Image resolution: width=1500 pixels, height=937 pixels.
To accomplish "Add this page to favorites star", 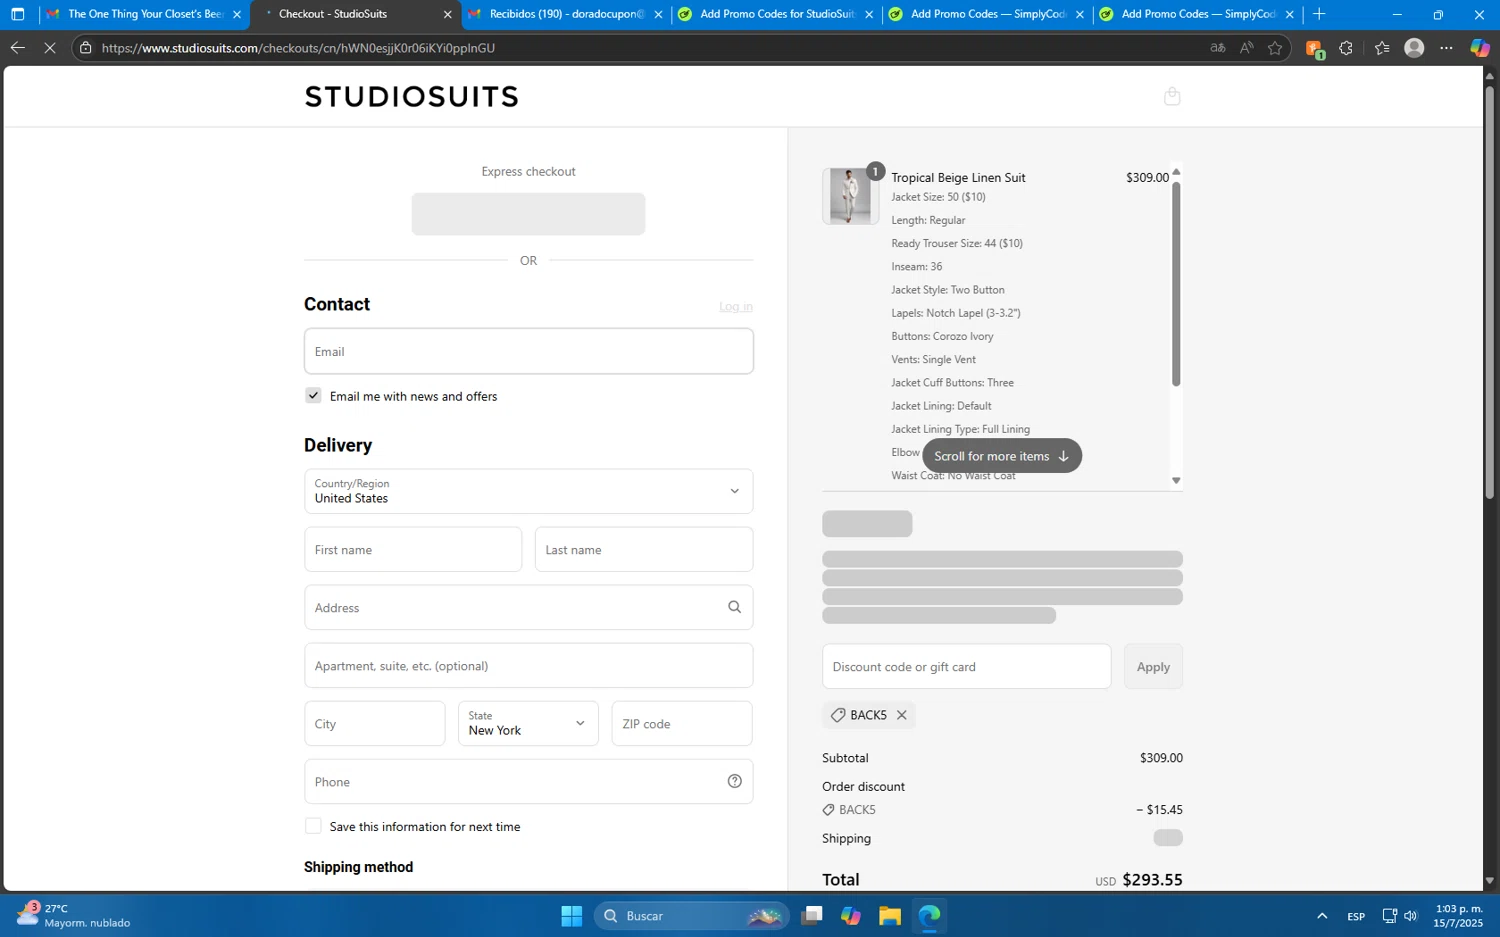I will 1275,48.
